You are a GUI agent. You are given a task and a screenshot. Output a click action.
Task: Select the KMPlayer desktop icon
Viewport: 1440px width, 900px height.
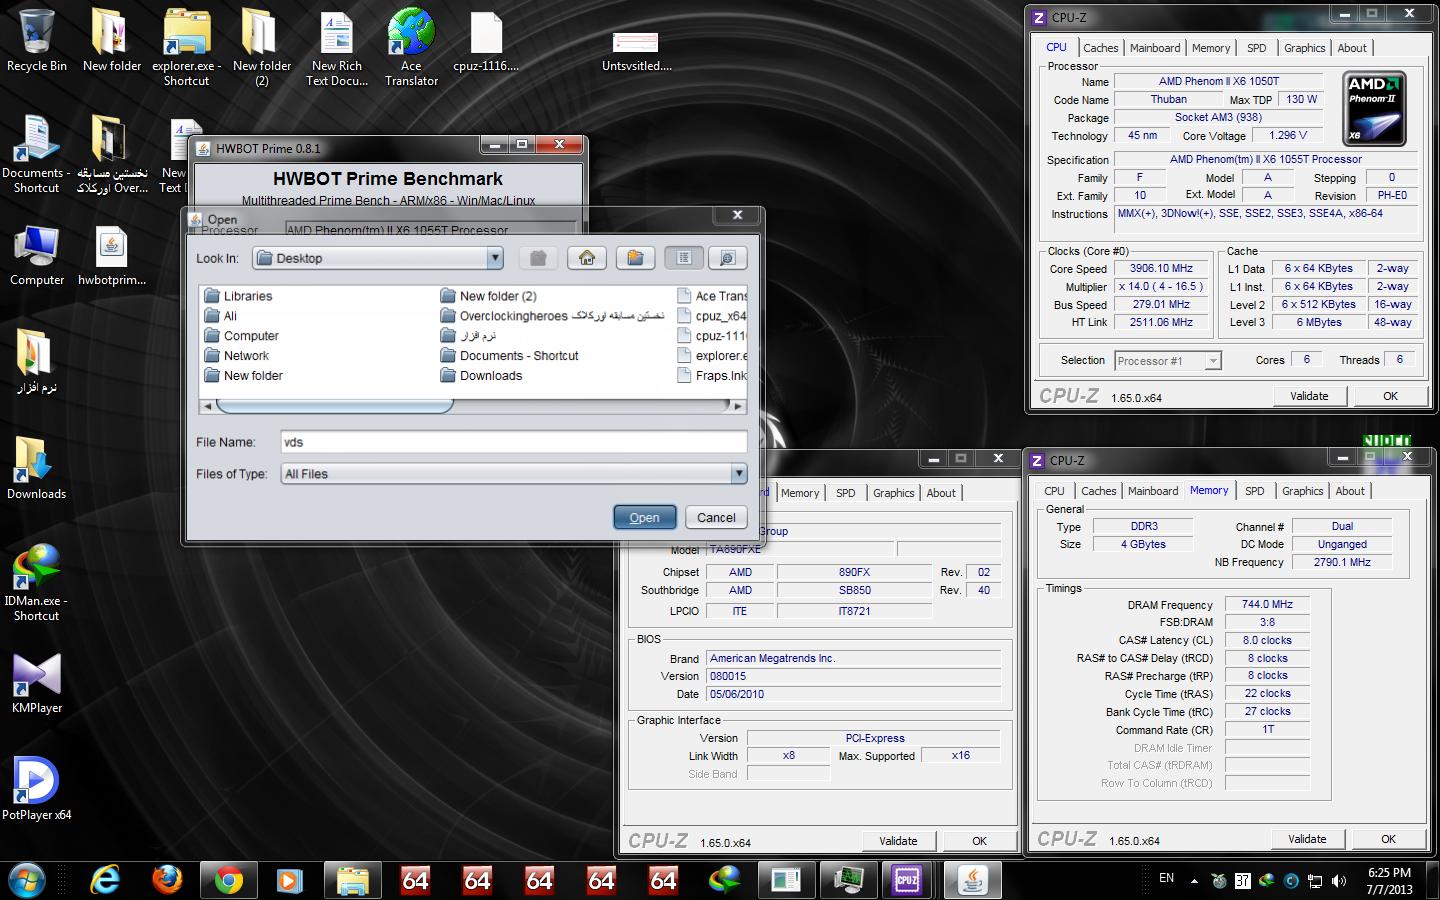click(x=37, y=683)
